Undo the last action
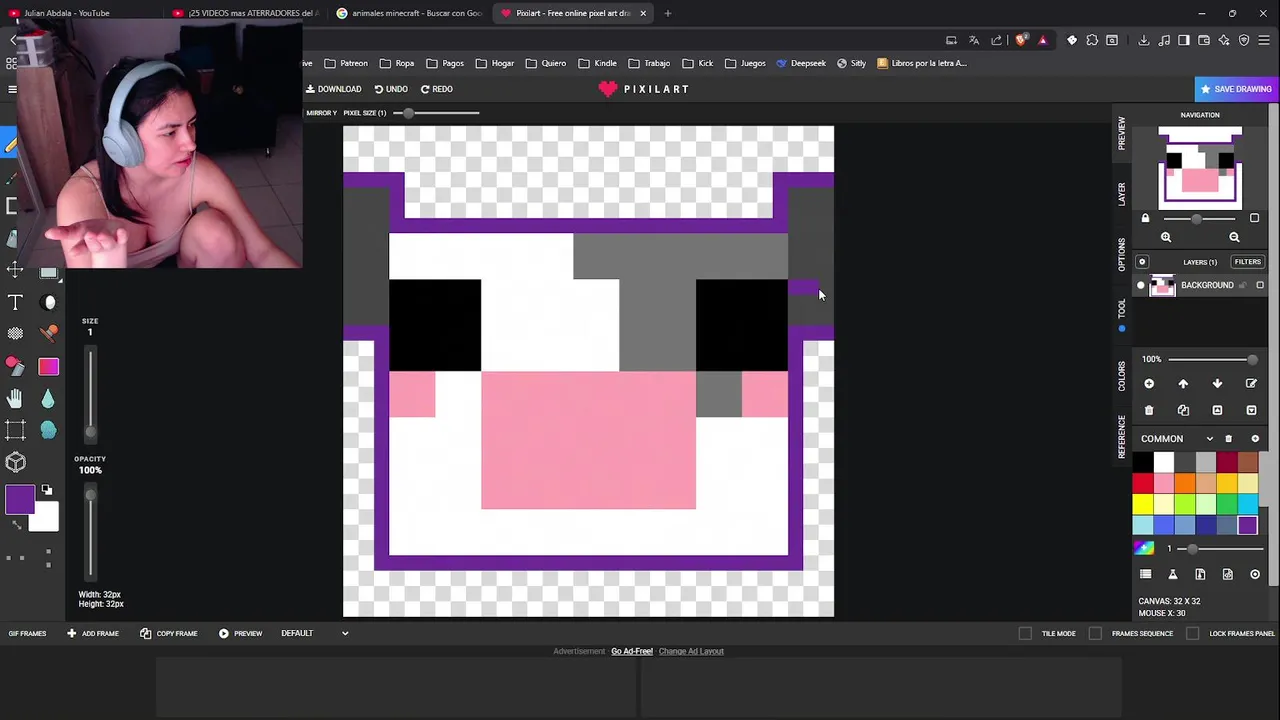1280x720 pixels. (x=391, y=89)
